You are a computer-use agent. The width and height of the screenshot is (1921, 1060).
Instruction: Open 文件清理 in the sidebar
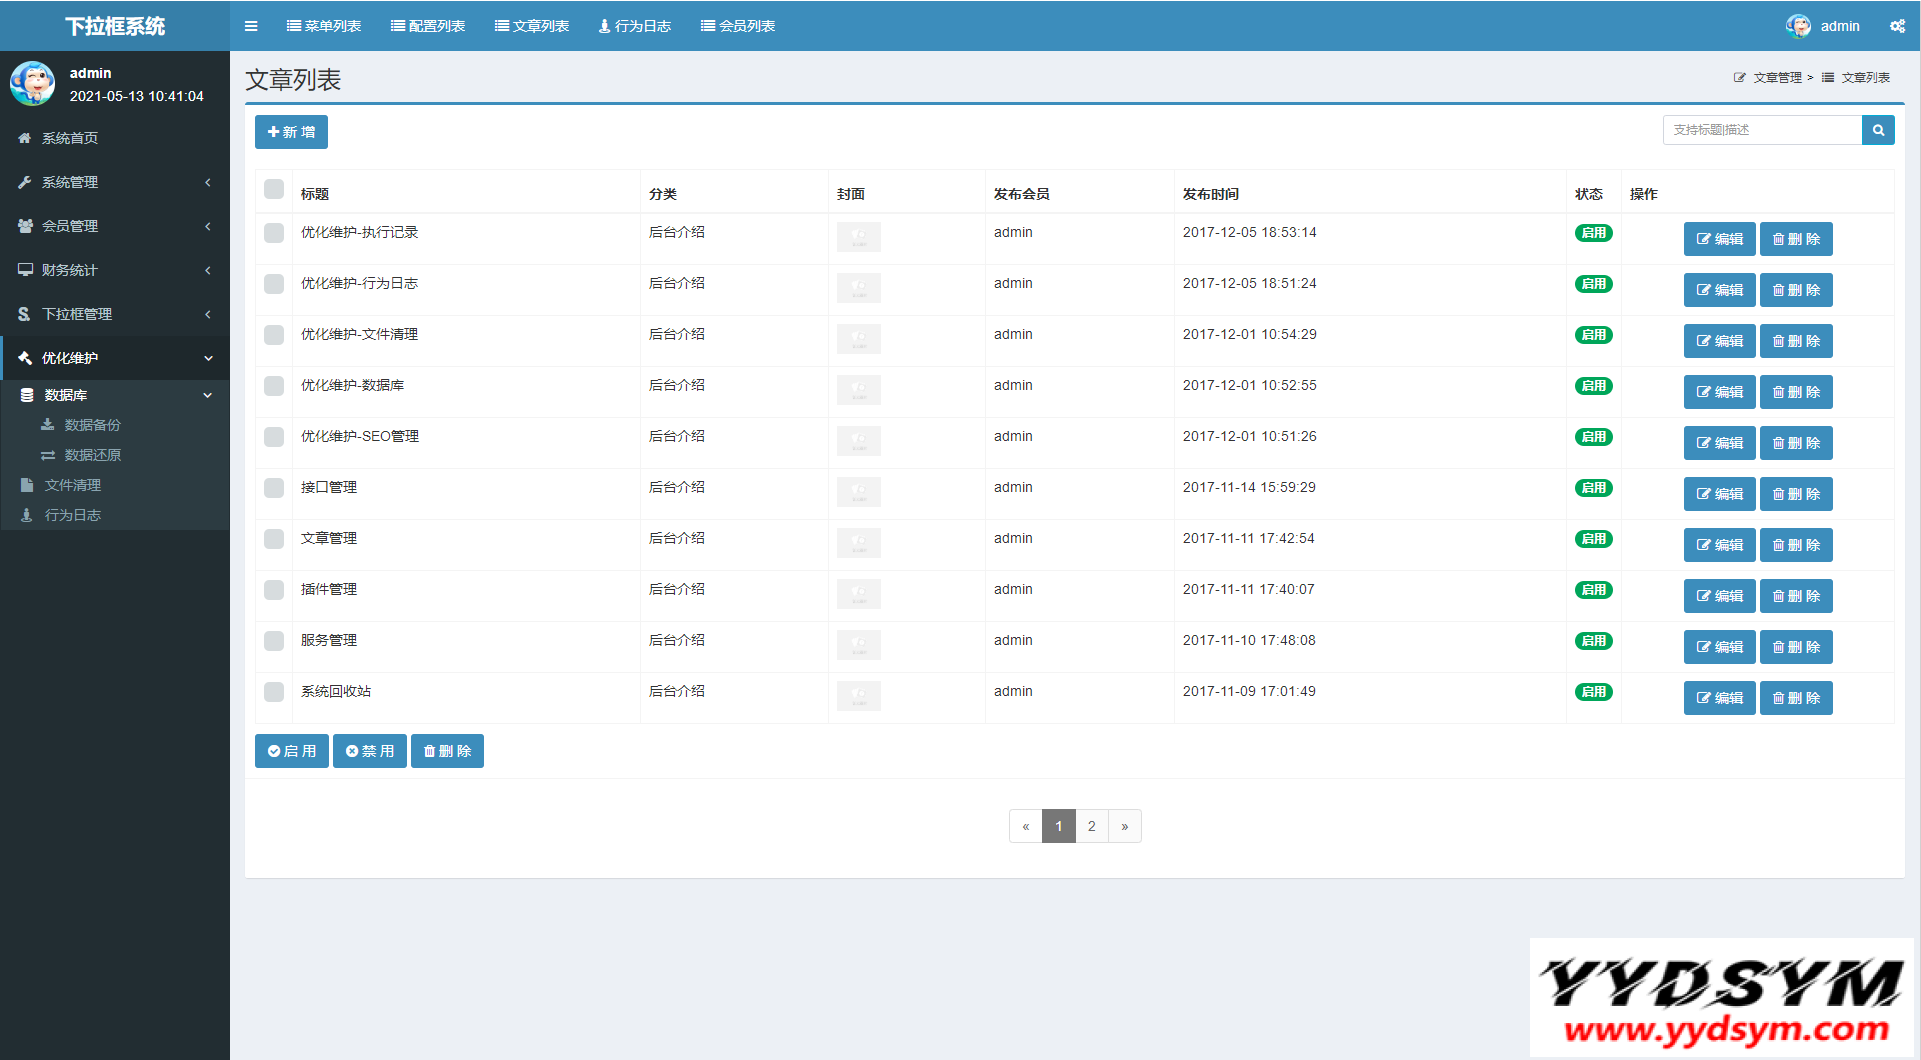[72, 485]
